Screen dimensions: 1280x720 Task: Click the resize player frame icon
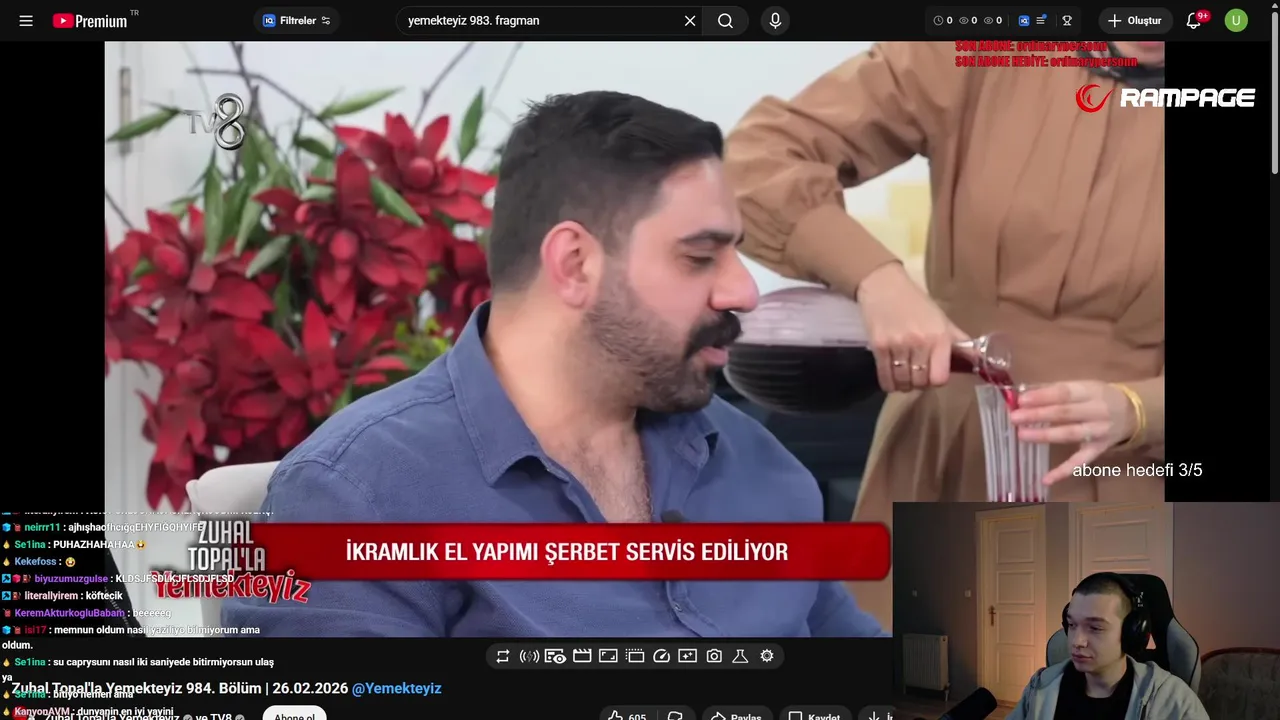pyautogui.click(x=608, y=656)
